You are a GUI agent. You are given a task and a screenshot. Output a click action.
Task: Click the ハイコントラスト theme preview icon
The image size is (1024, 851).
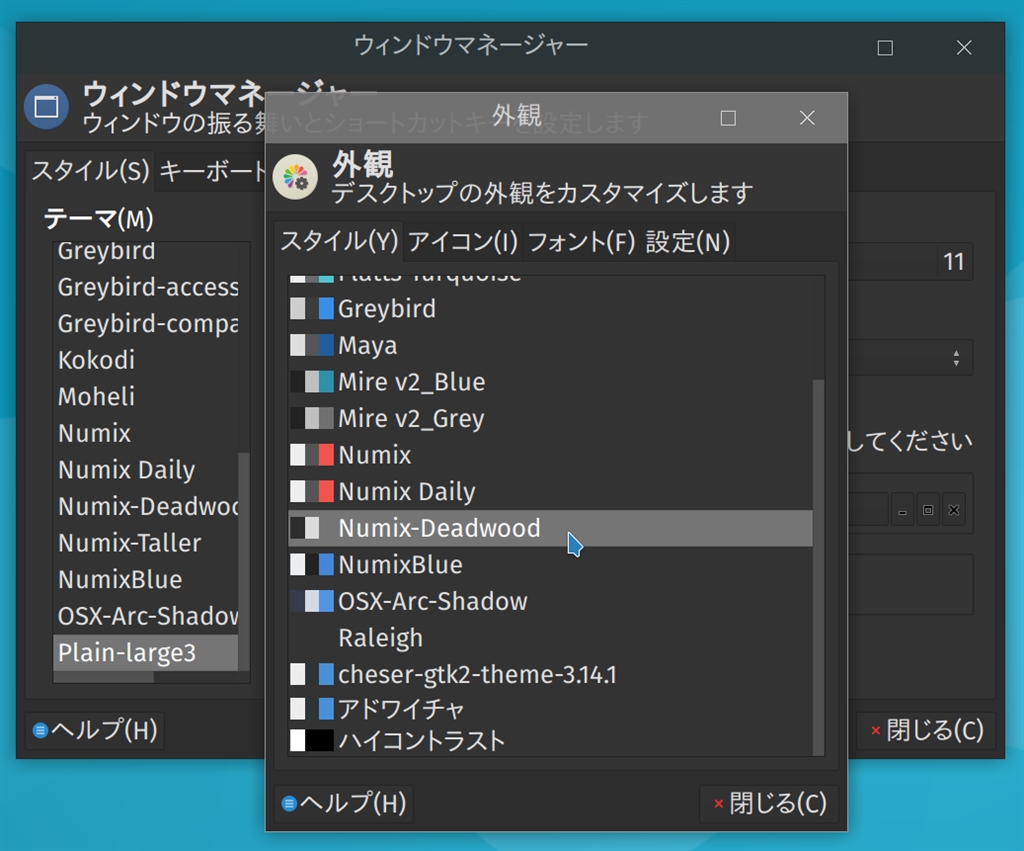coord(312,740)
